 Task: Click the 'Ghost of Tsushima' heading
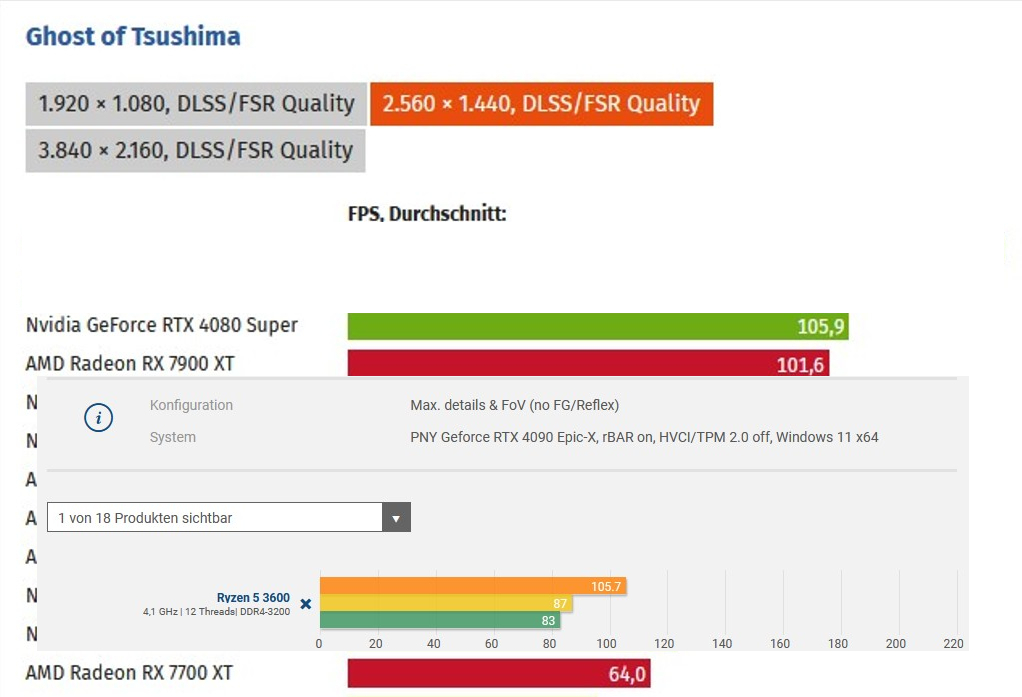pyautogui.click(x=133, y=36)
